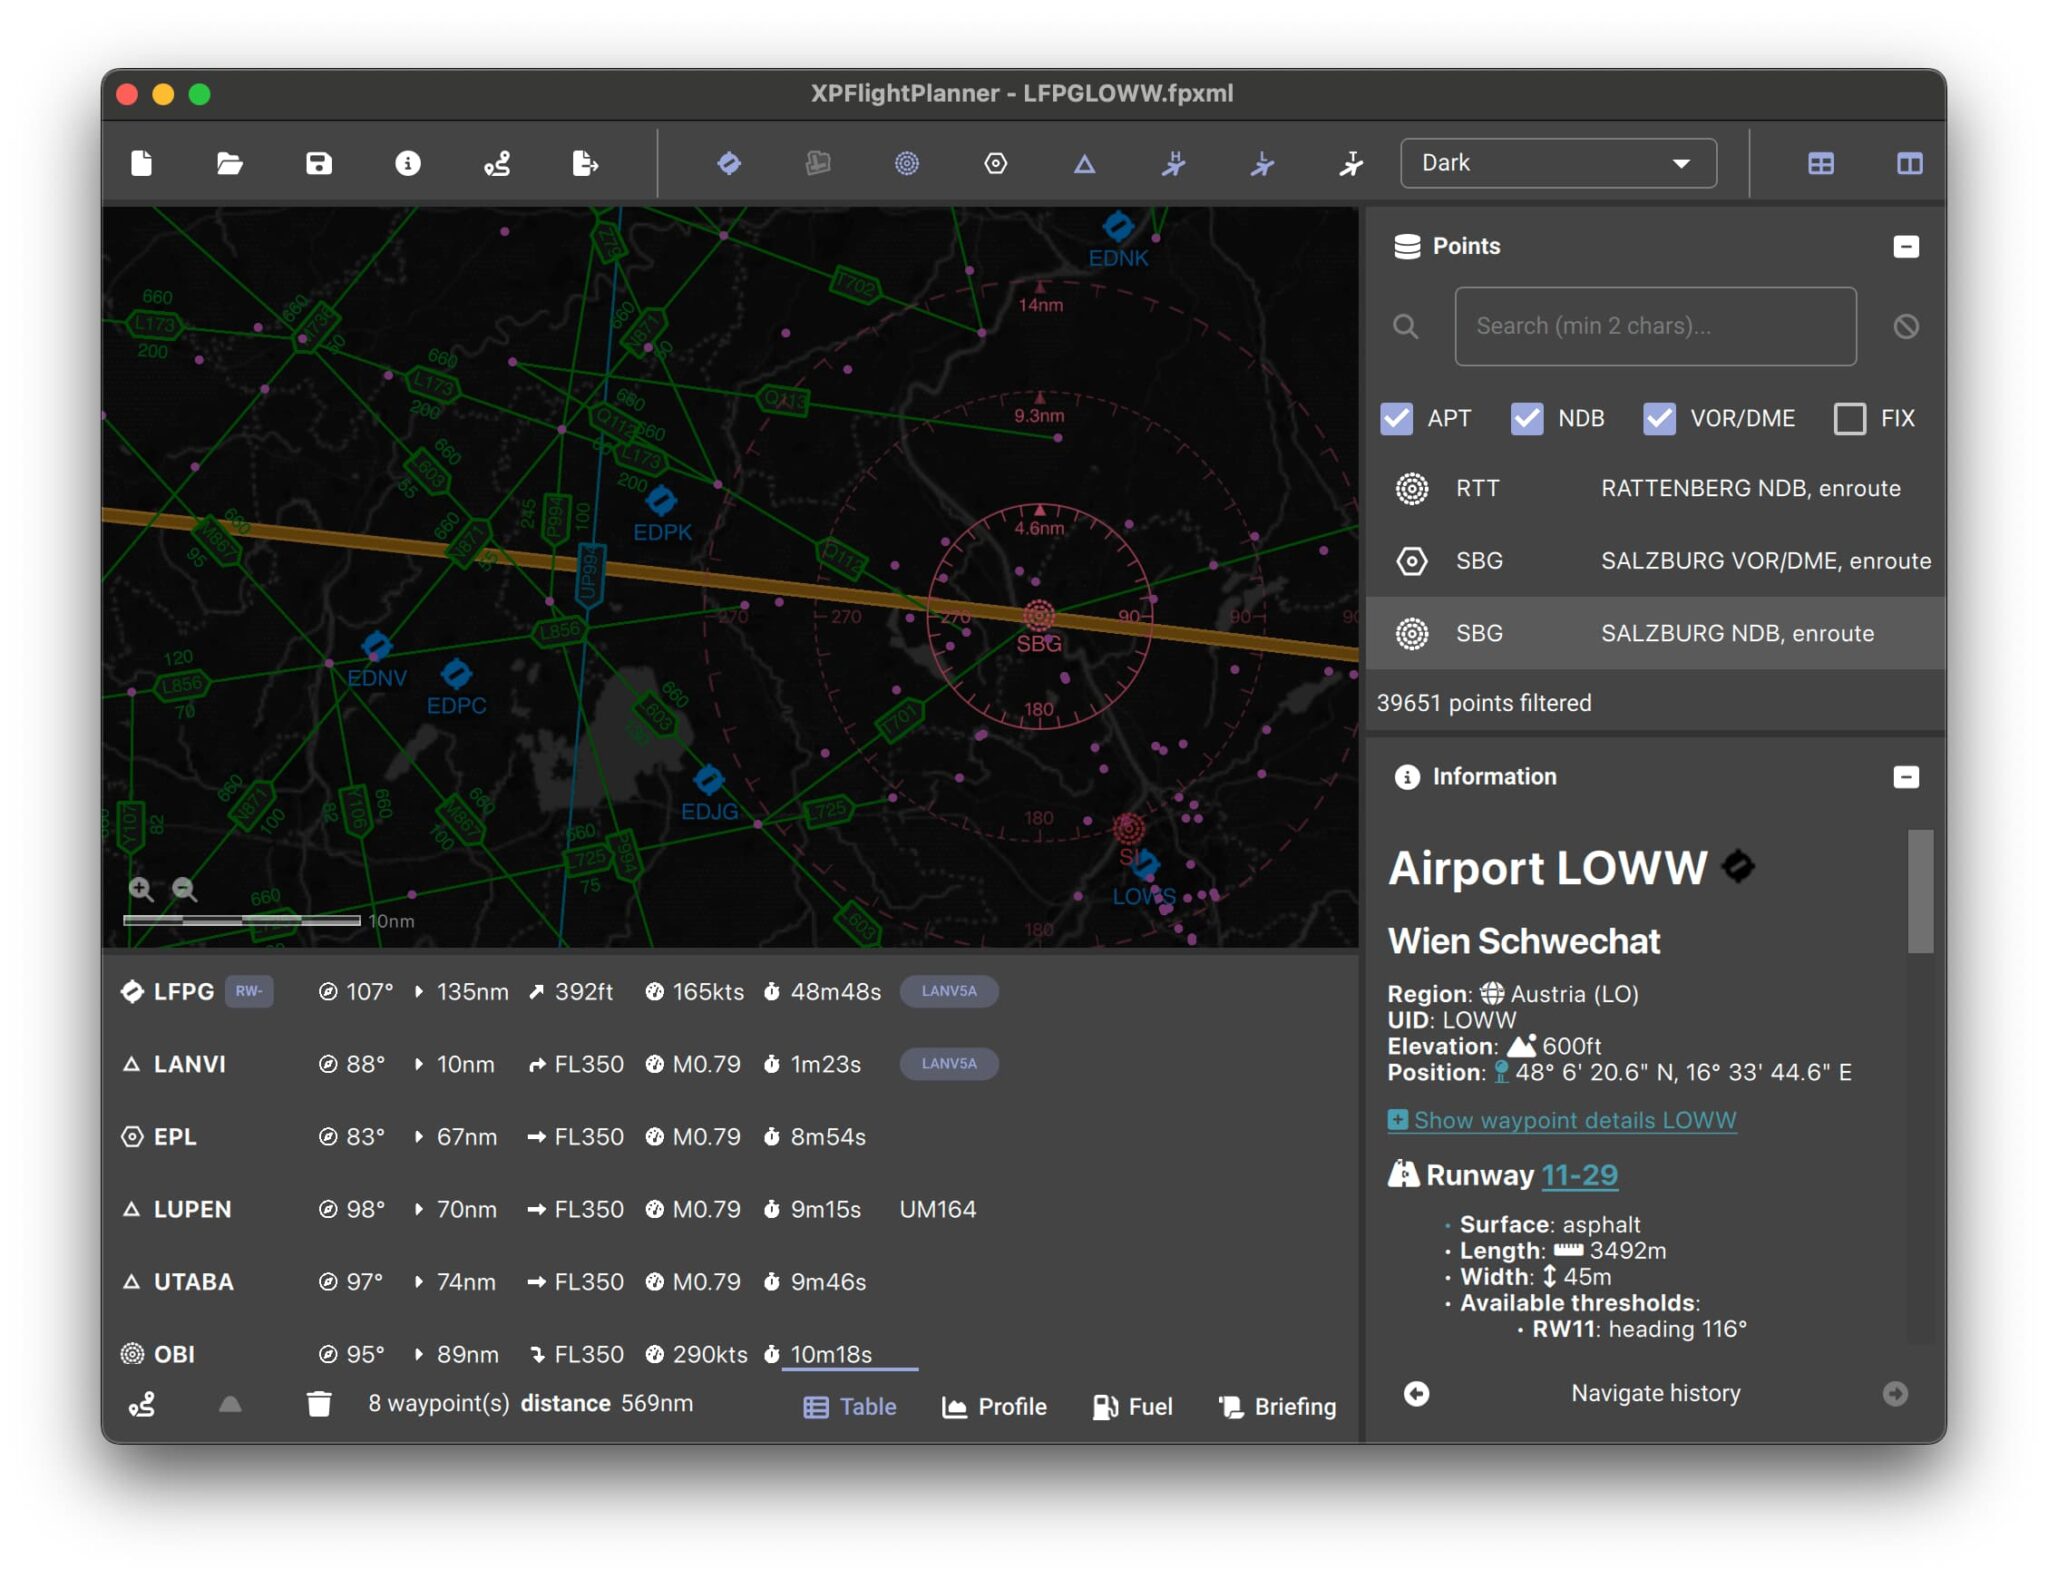The height and width of the screenshot is (1578, 2048).
Task: Create a new flight plan file
Action: click(x=140, y=163)
